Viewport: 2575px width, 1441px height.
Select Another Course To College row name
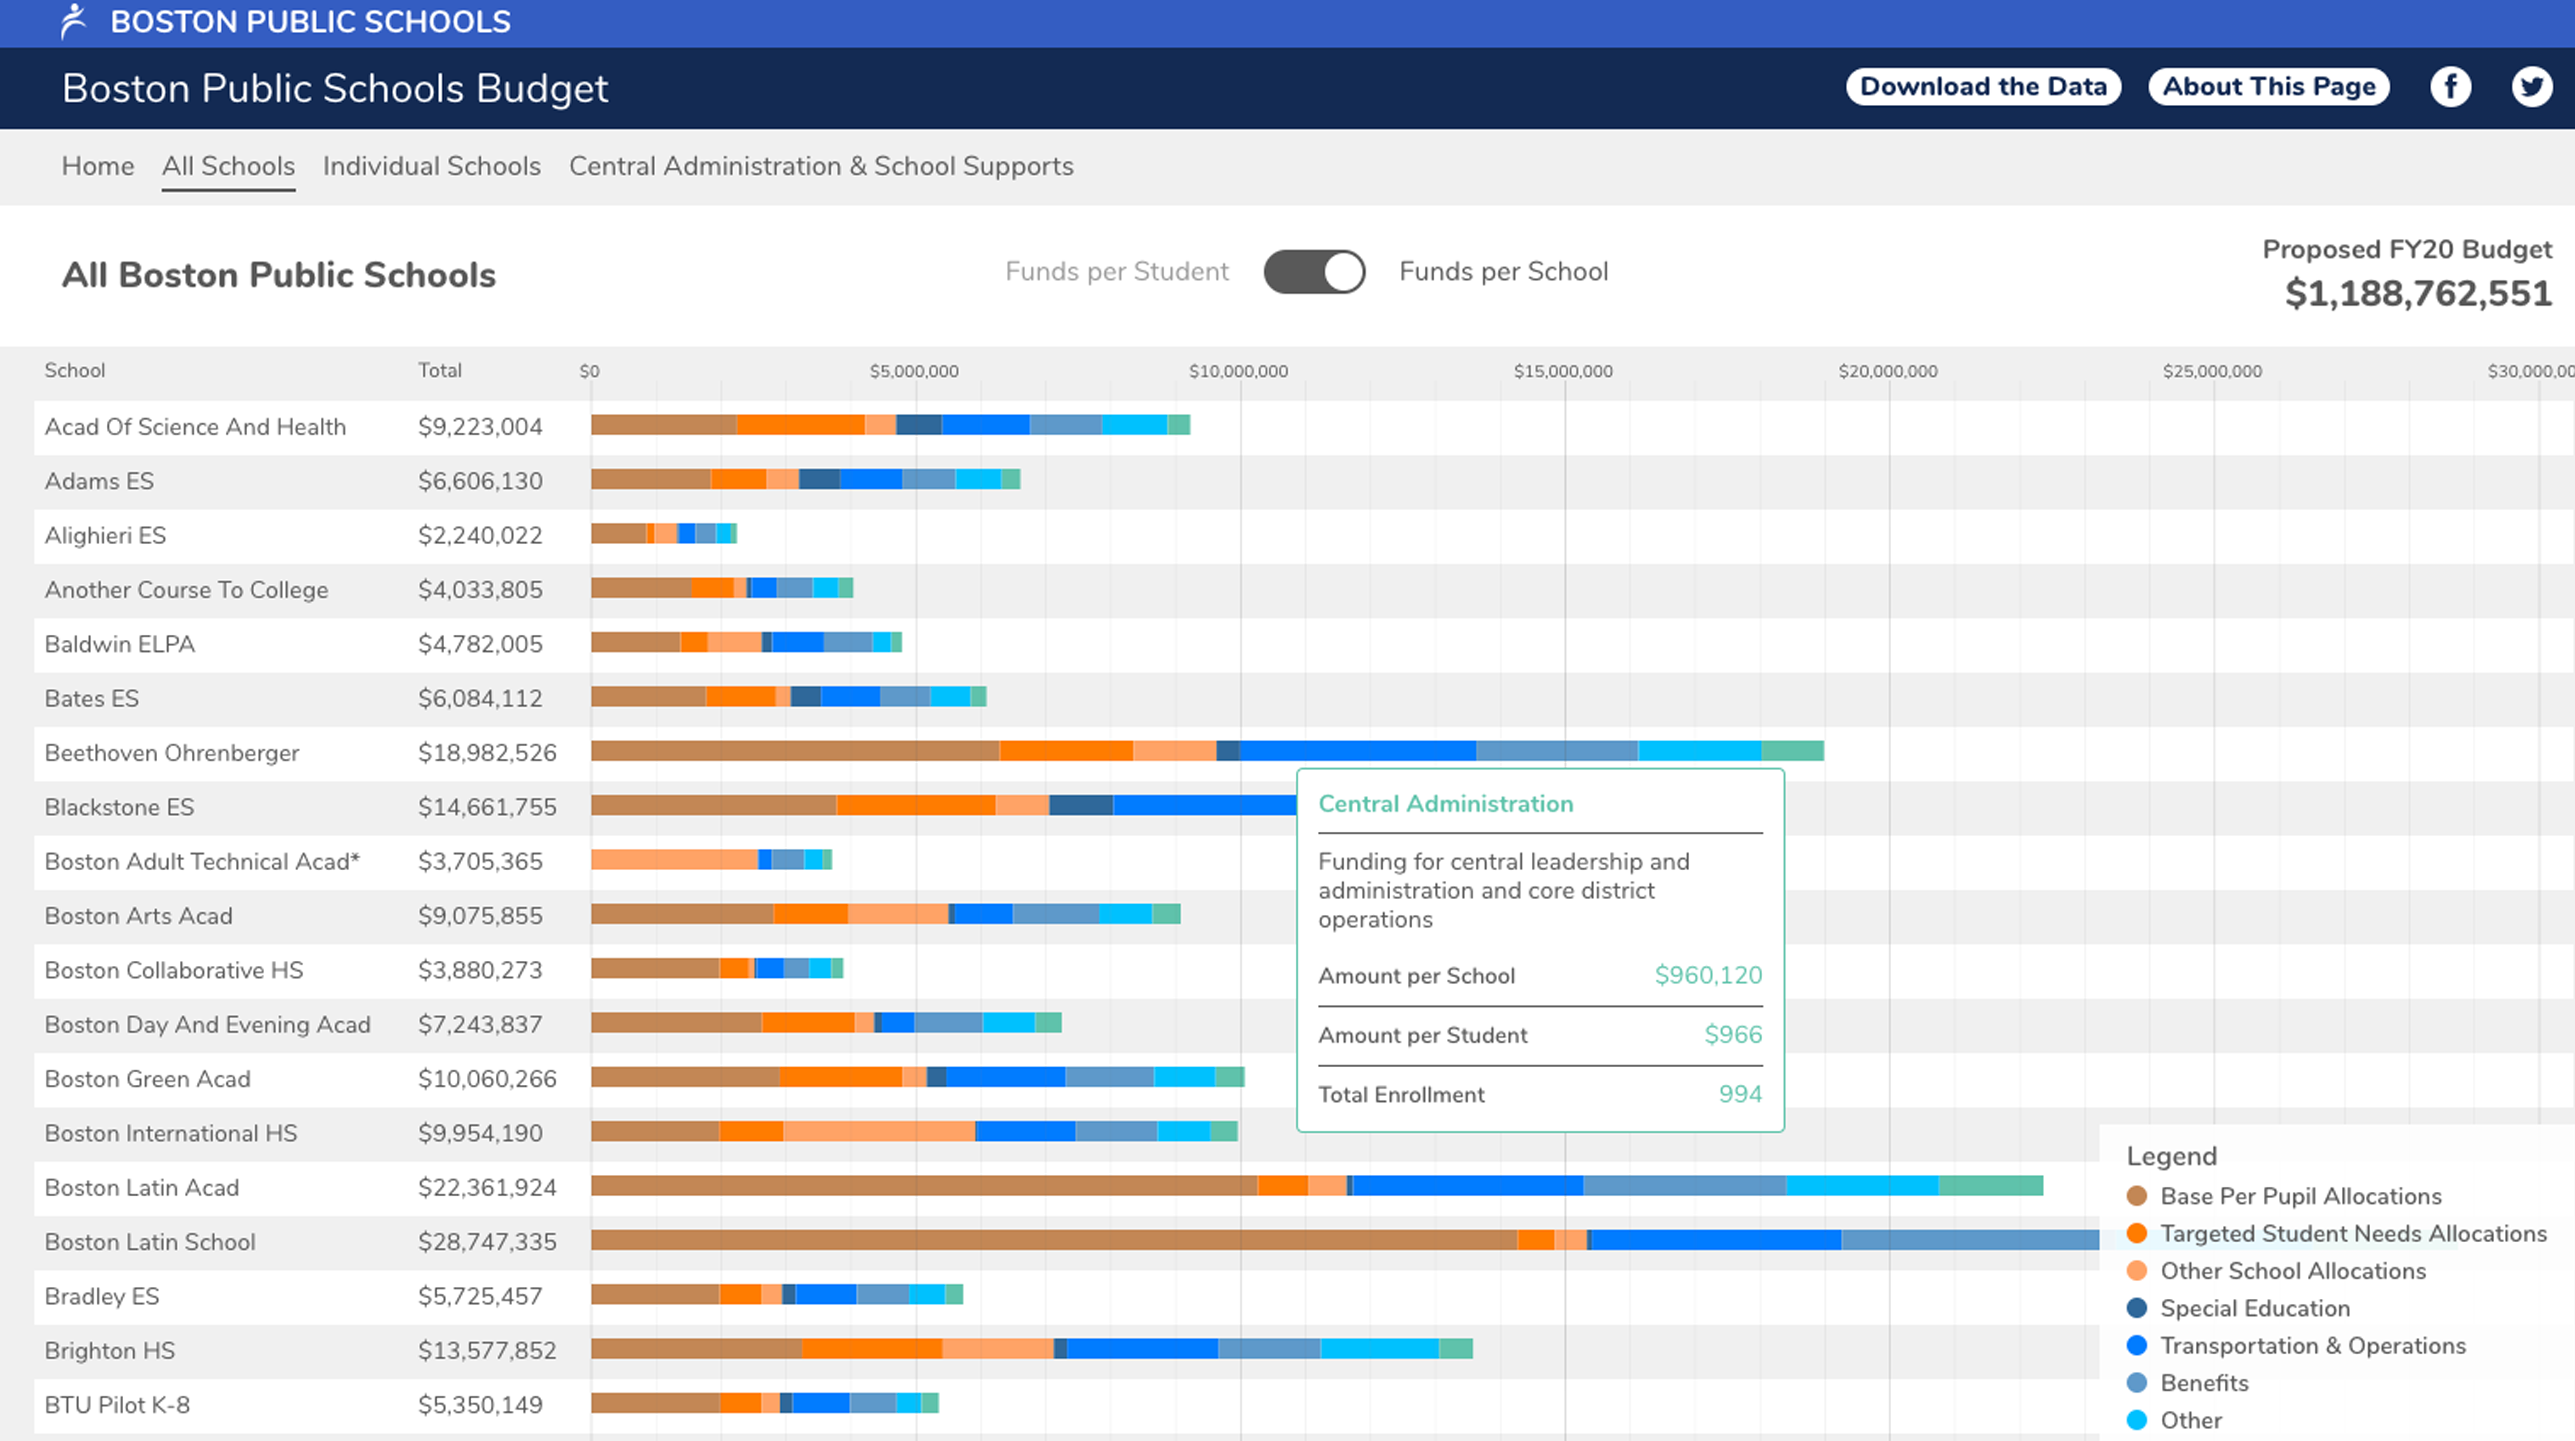(x=186, y=590)
